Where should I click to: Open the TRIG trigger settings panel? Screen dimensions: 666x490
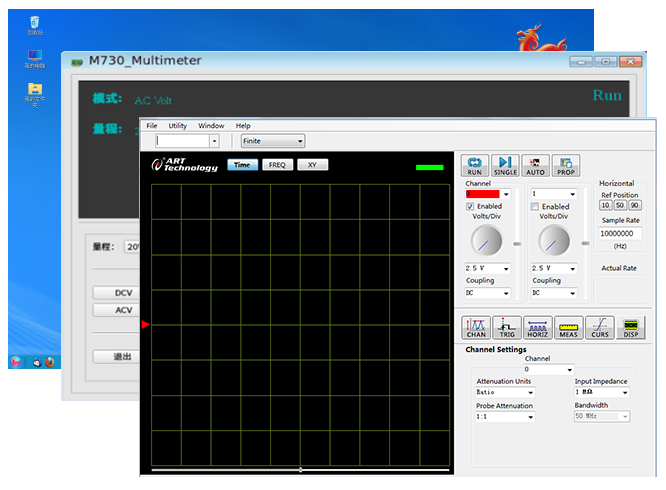coord(507,328)
